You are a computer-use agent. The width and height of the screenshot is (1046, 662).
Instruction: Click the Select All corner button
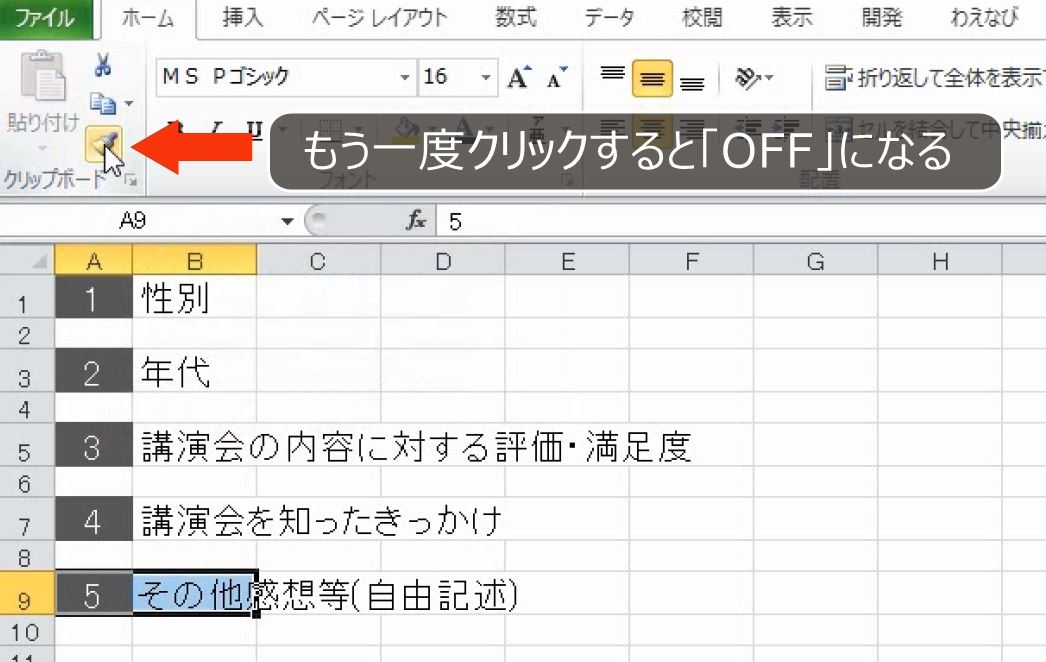(x=27, y=260)
